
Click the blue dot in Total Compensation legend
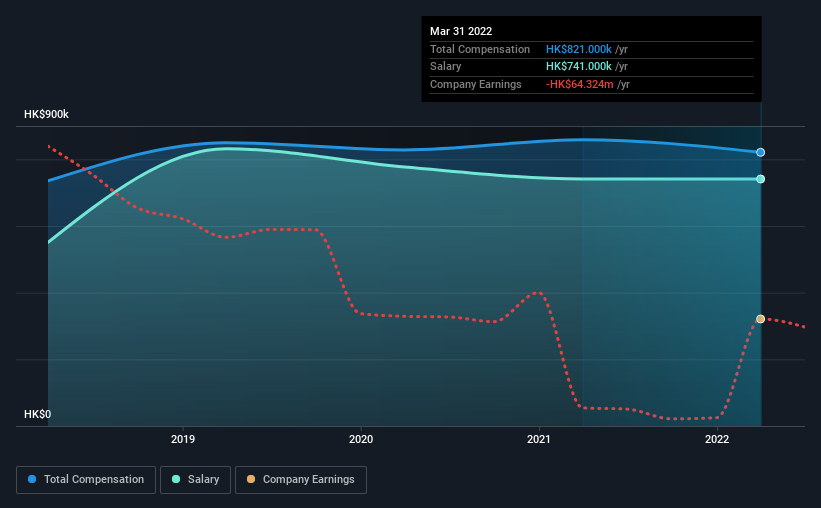[32, 479]
